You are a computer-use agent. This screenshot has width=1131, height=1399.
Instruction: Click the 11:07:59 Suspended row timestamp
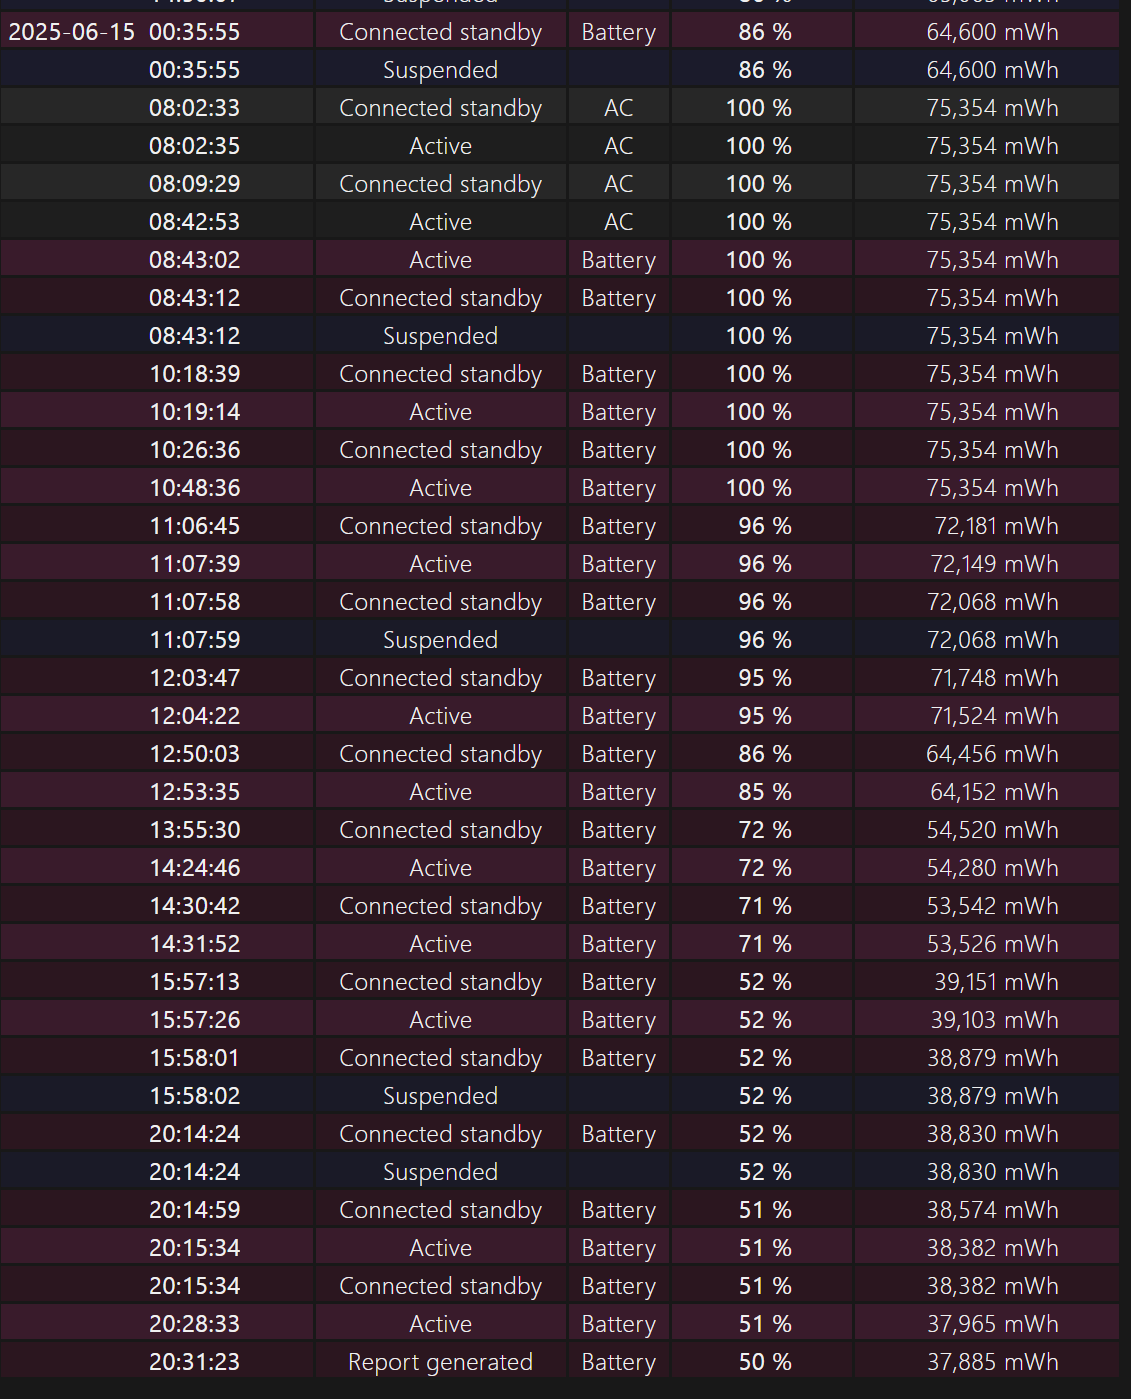tap(194, 640)
